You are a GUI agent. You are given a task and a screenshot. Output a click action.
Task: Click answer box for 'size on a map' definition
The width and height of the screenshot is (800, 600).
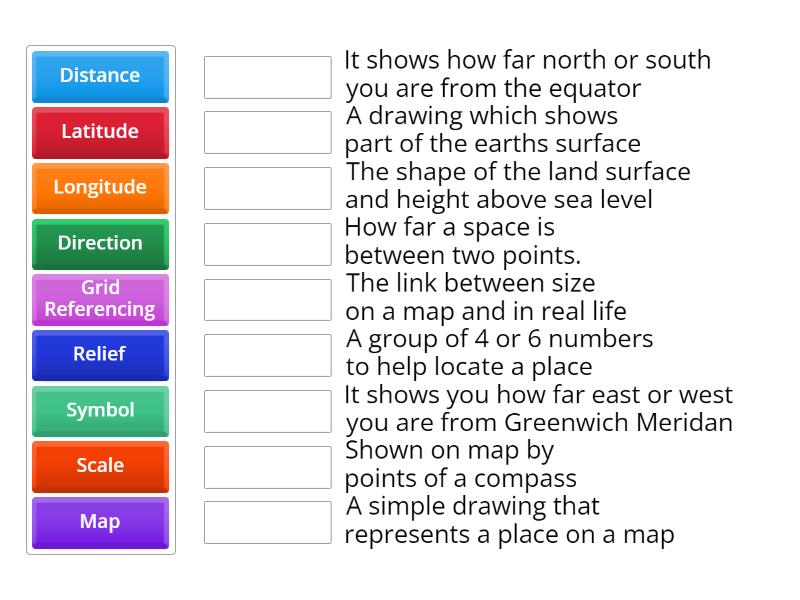(267, 299)
